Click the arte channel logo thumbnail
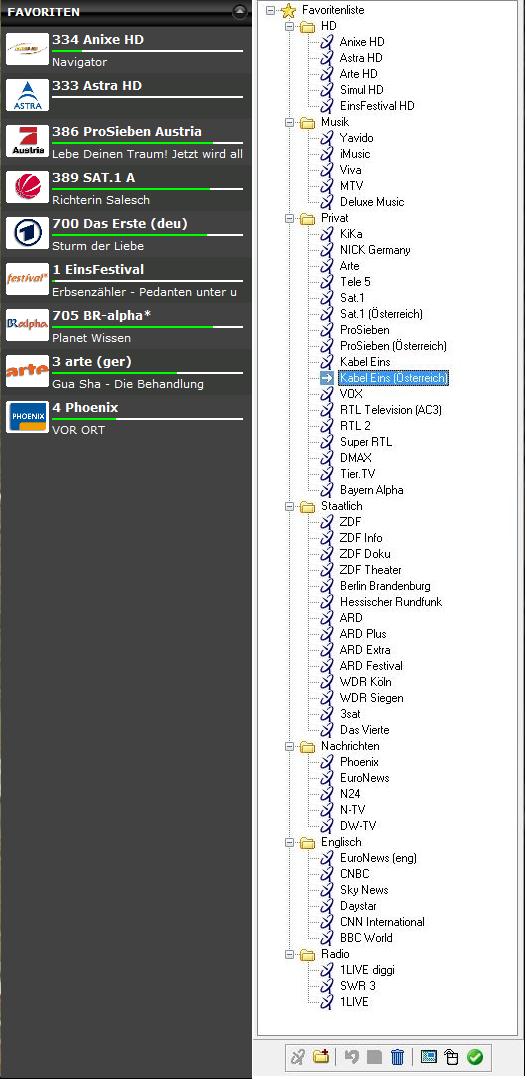This screenshot has height=1089, width=527. (27, 371)
